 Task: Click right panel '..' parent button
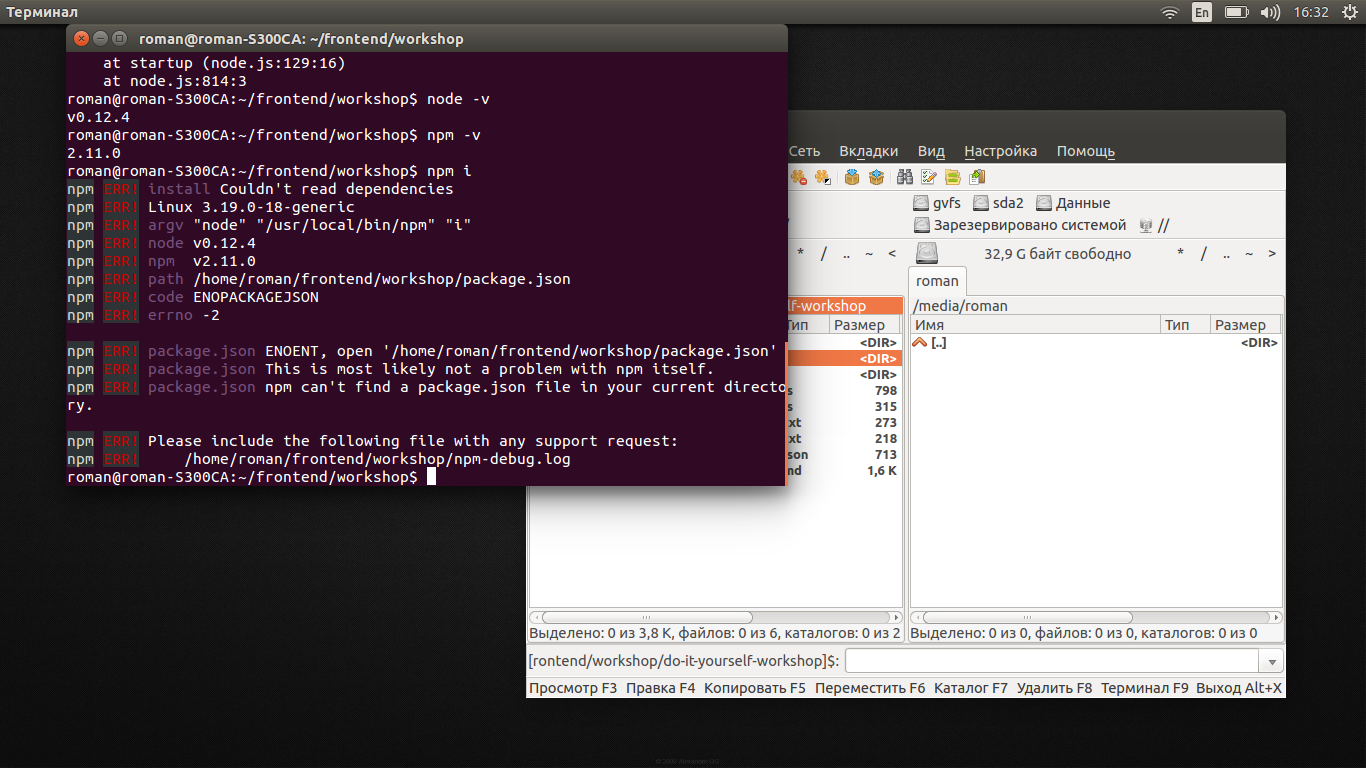[x=1226, y=254]
